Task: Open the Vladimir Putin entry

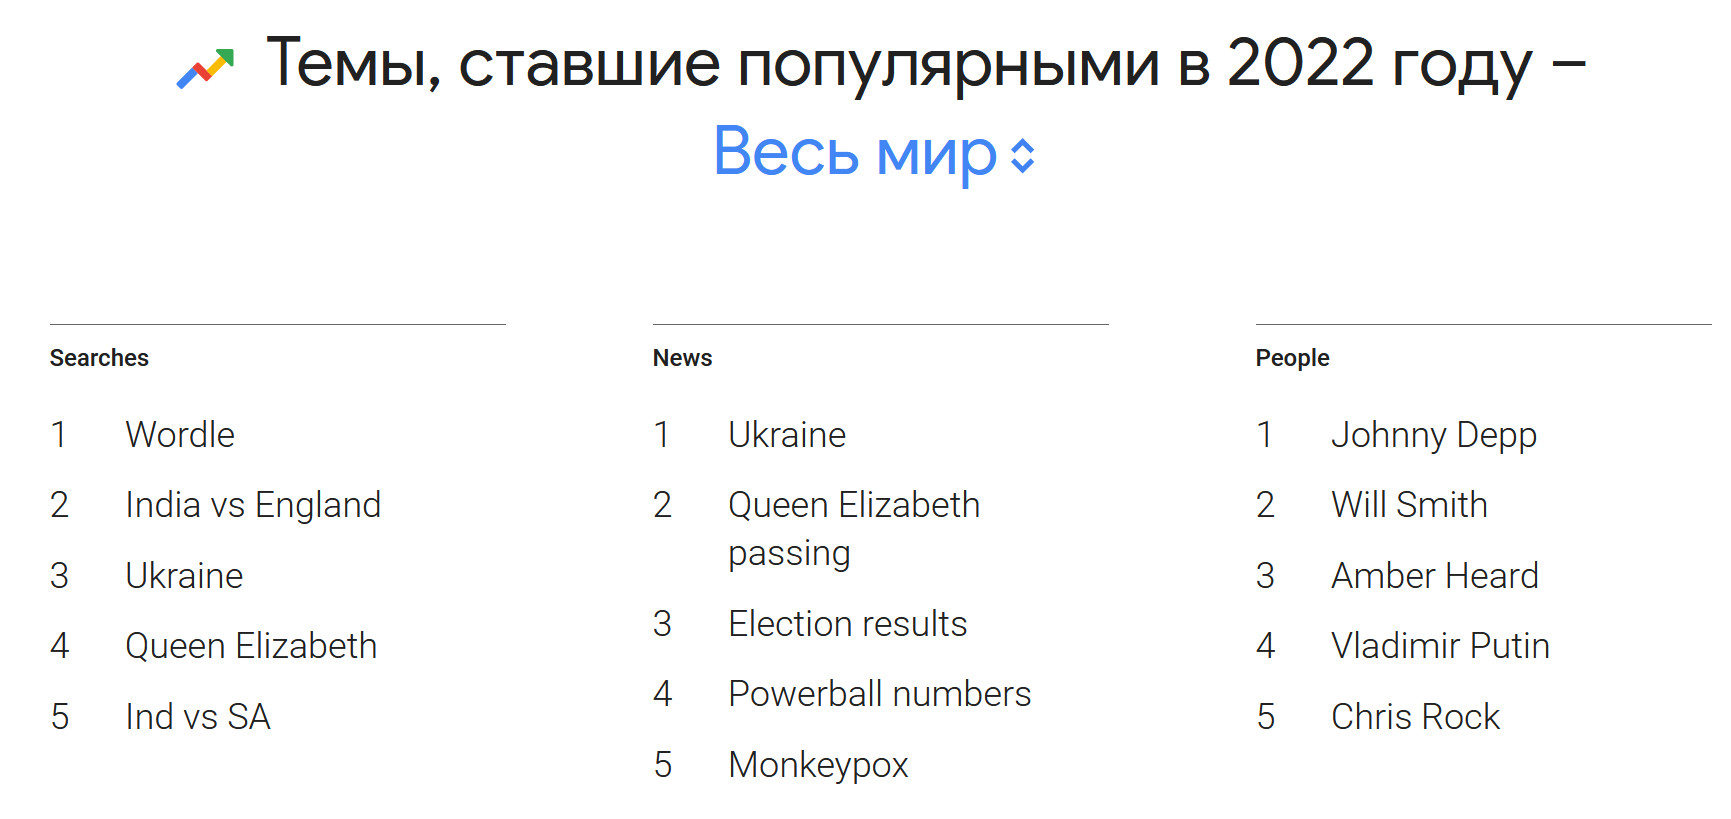Action: (x=1440, y=646)
